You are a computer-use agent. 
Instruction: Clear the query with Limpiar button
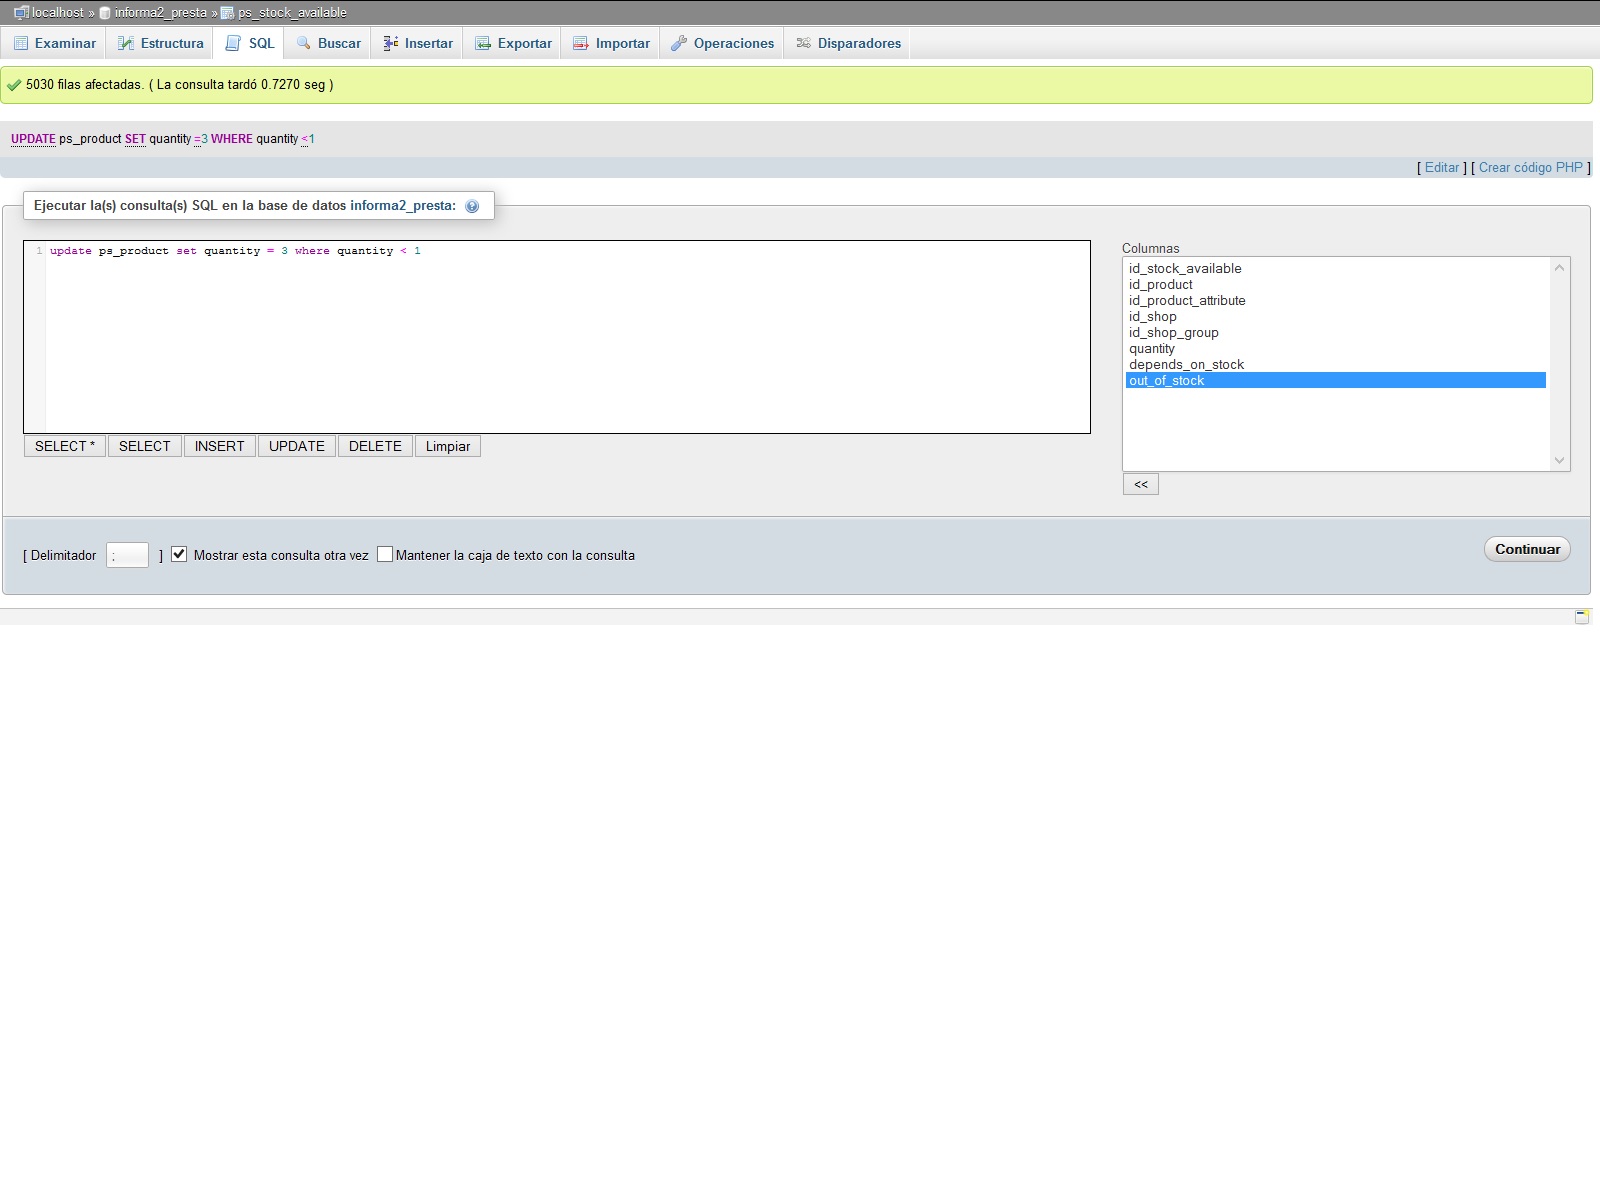pos(448,446)
